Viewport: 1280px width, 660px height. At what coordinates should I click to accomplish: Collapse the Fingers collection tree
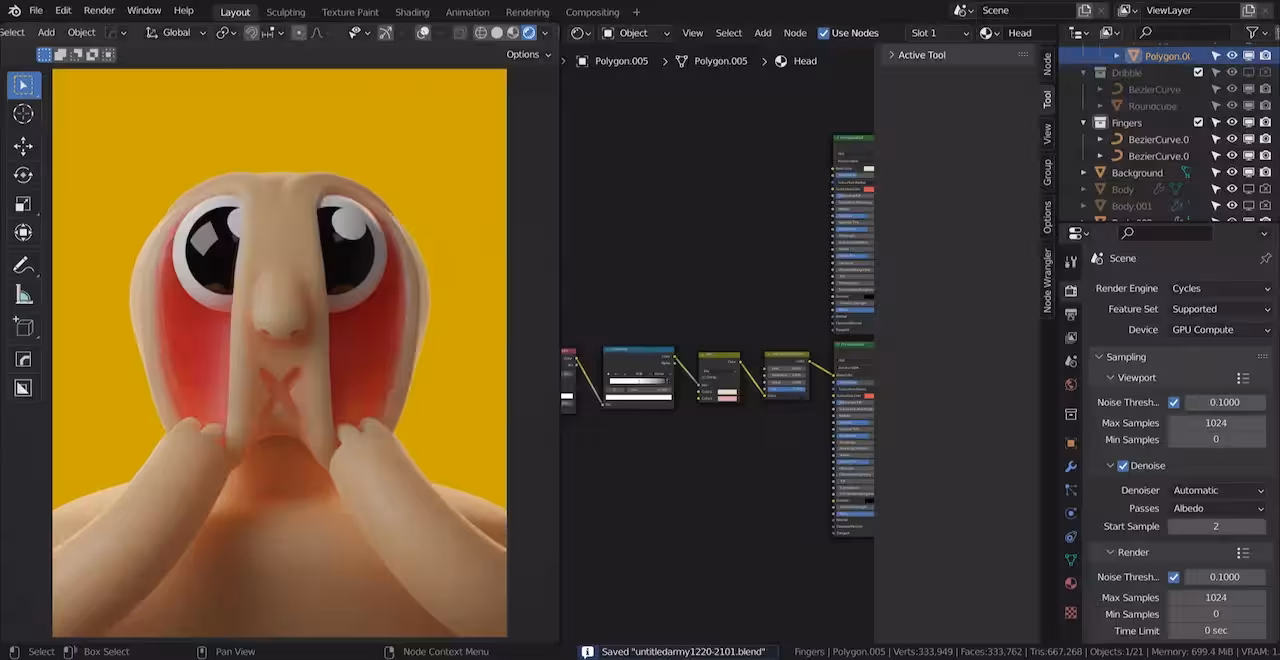click(x=1083, y=123)
